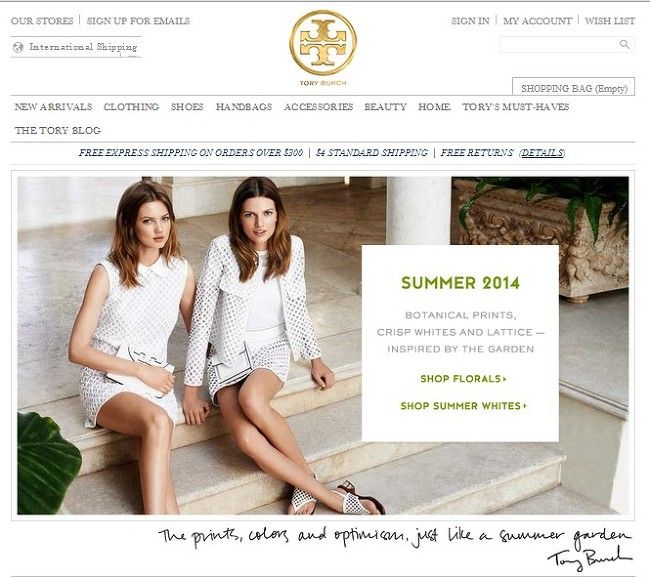
Task: Open the Beauty section
Action: [x=385, y=107]
